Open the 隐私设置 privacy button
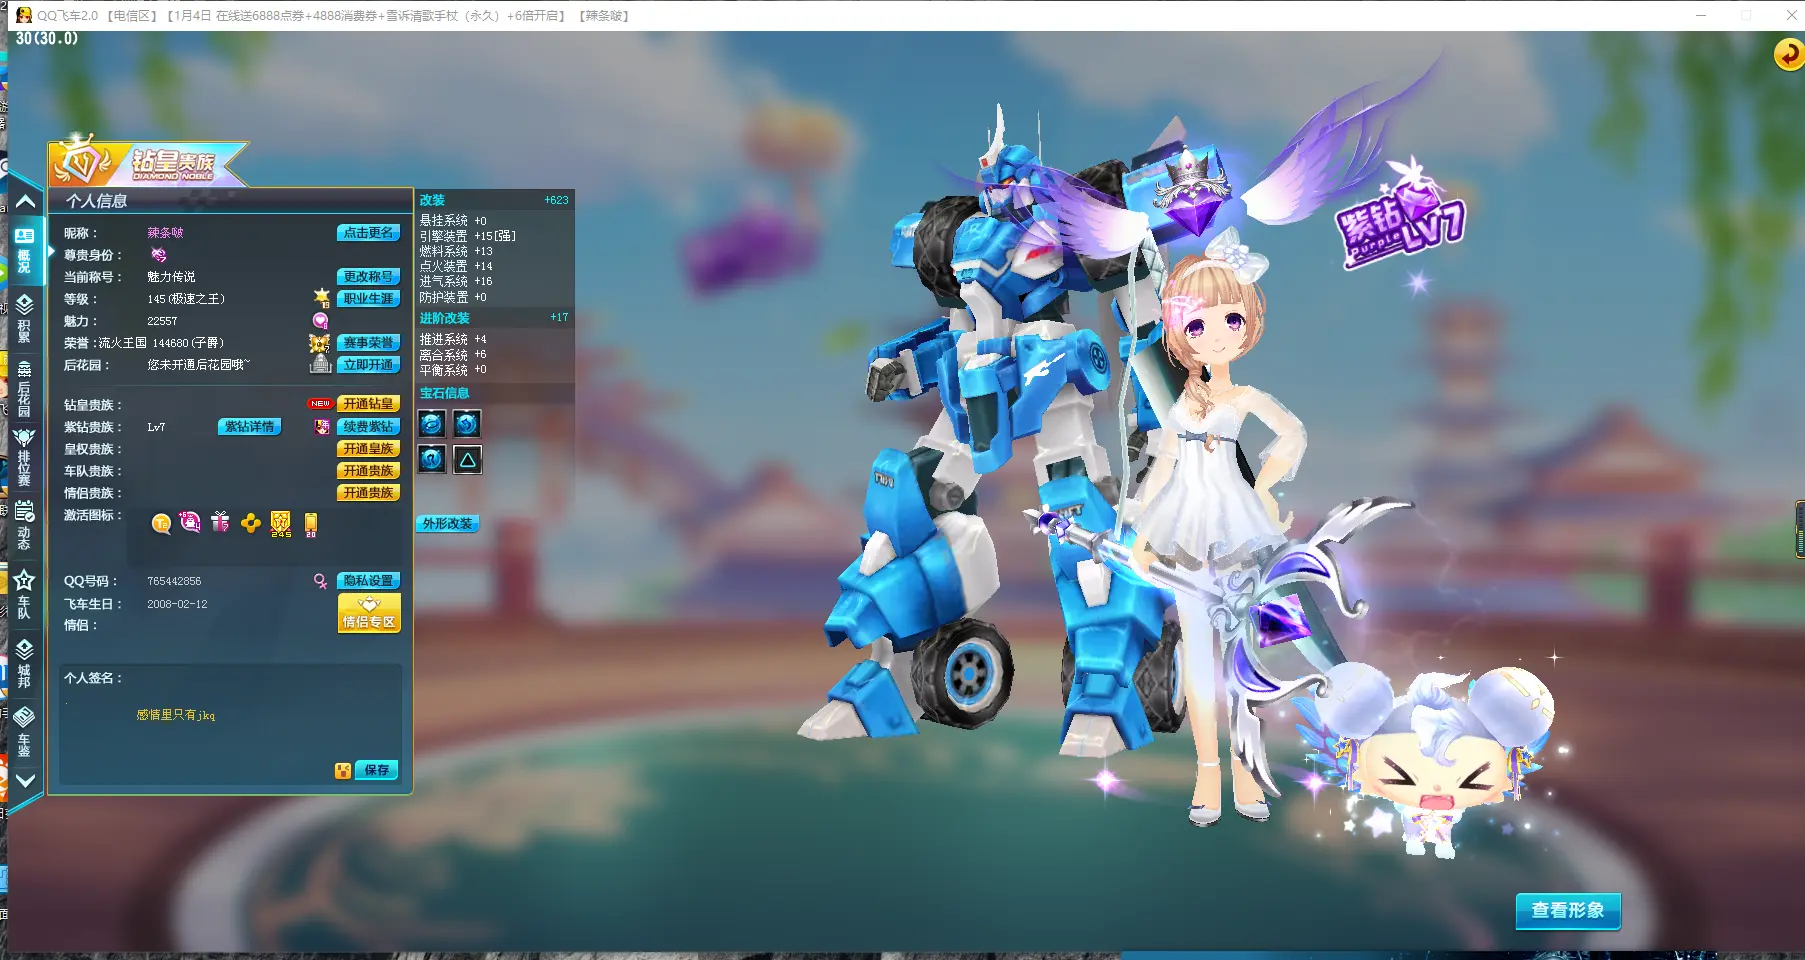This screenshot has width=1805, height=960. point(368,581)
